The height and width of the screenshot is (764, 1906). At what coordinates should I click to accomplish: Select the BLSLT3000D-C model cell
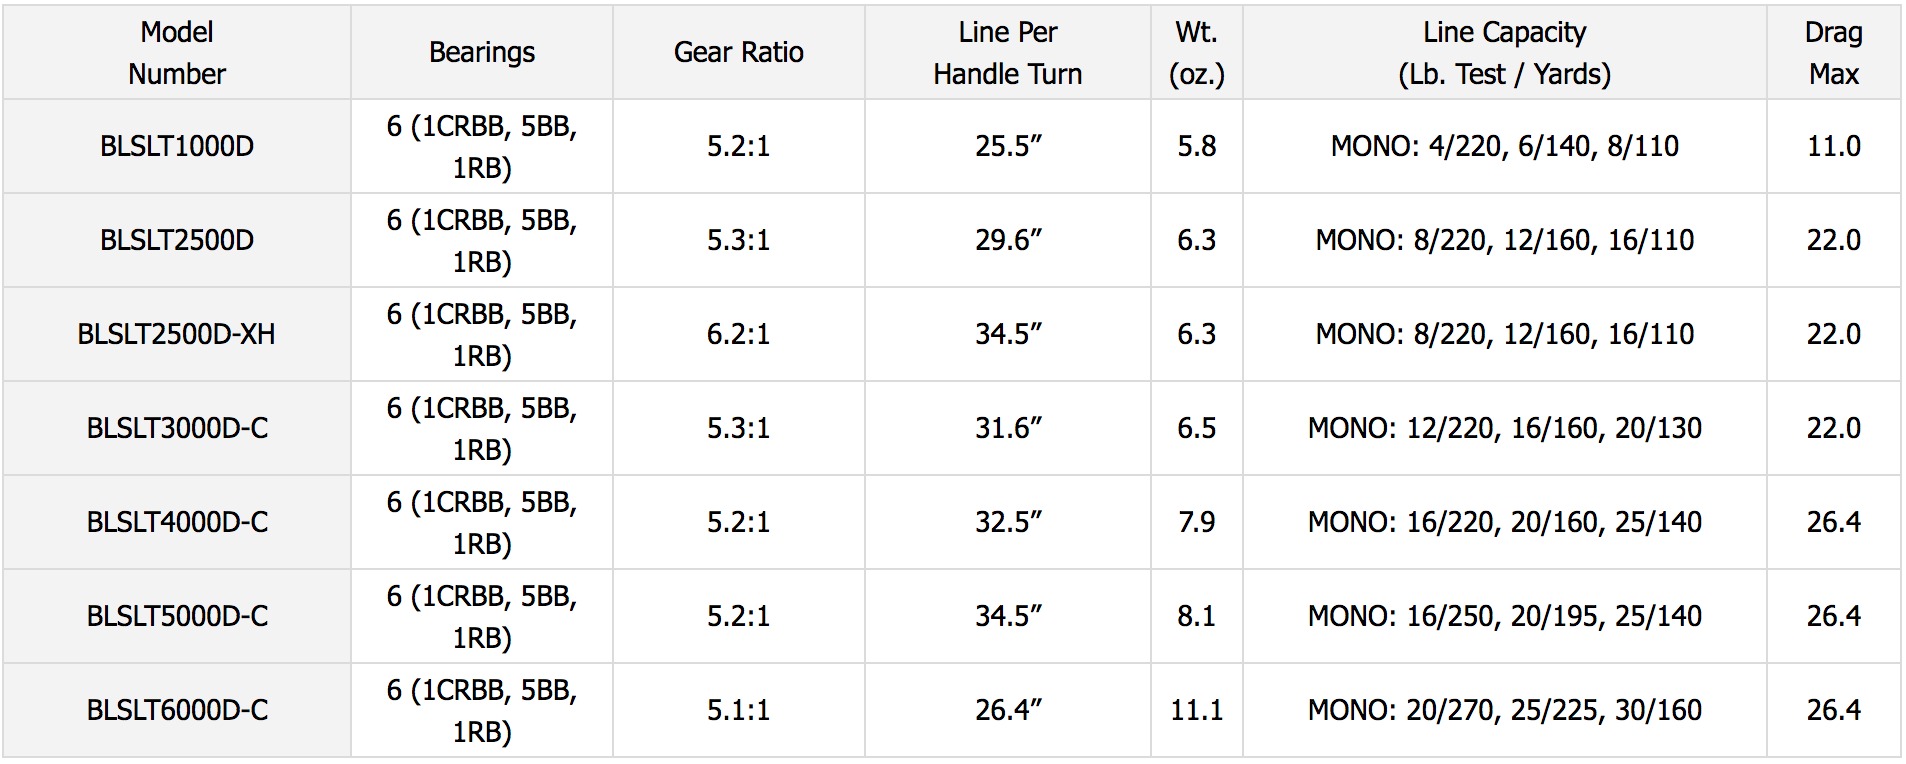point(177,429)
